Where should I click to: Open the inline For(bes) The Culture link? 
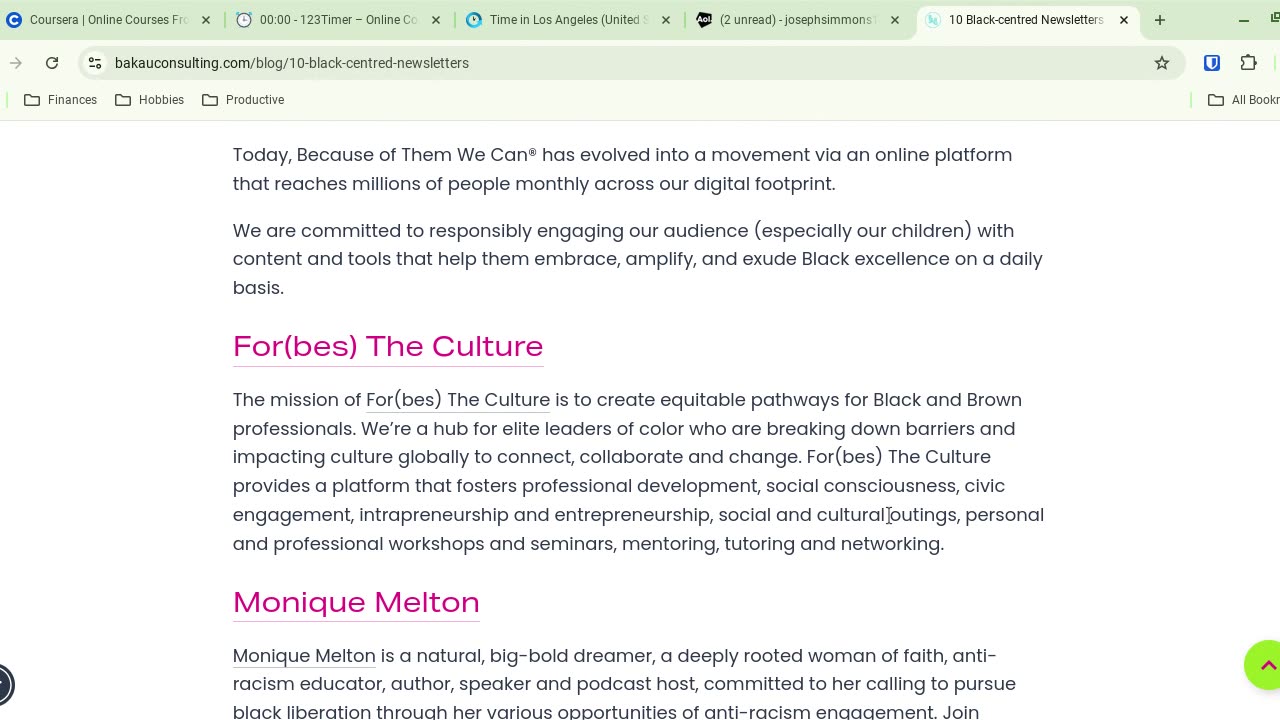[x=458, y=400]
